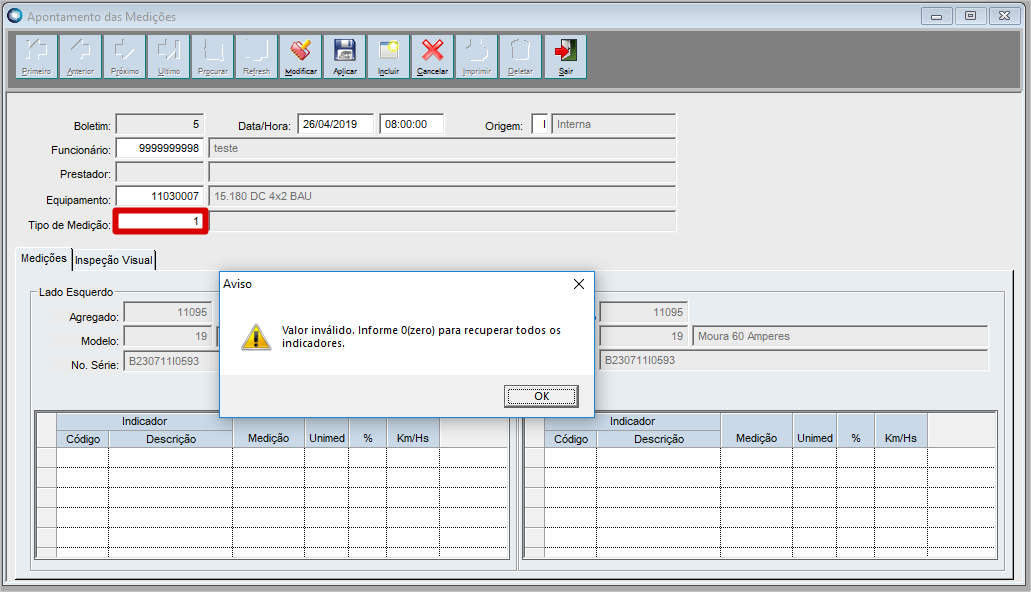This screenshot has width=1031, height=592.
Task: Exit the form with Sair icon
Action: 566,56
